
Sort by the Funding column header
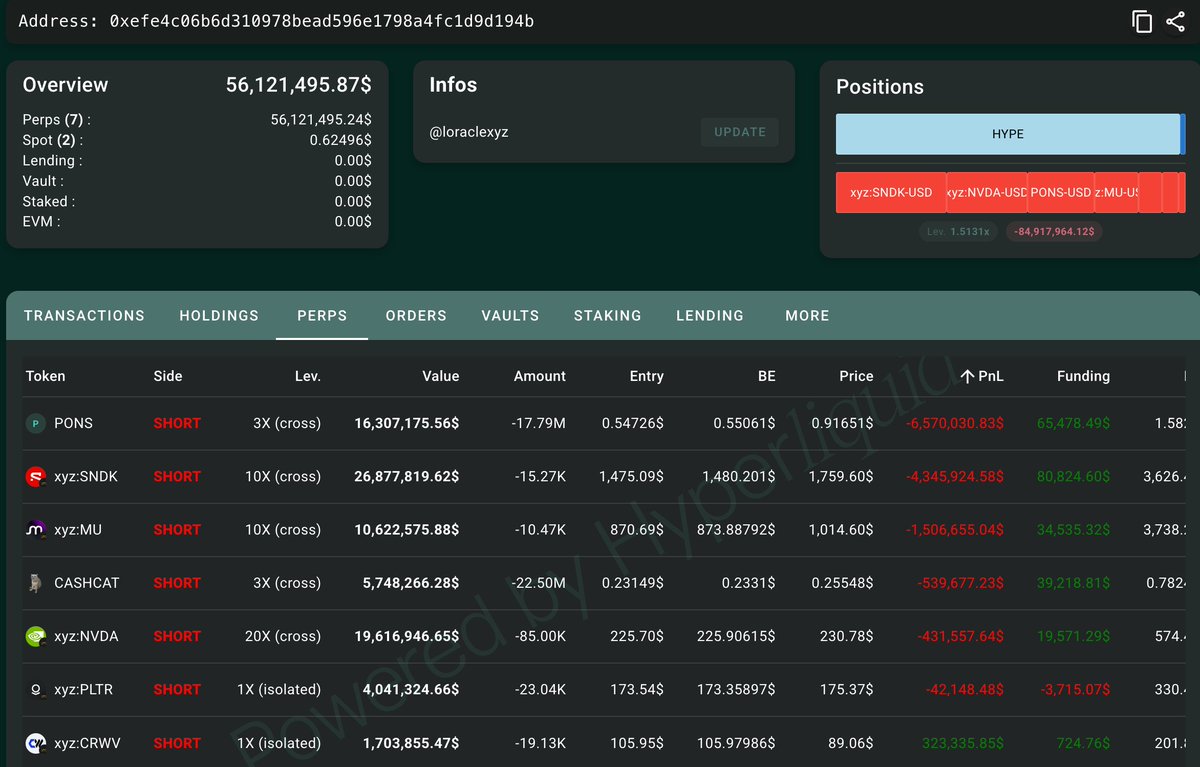coord(1083,376)
